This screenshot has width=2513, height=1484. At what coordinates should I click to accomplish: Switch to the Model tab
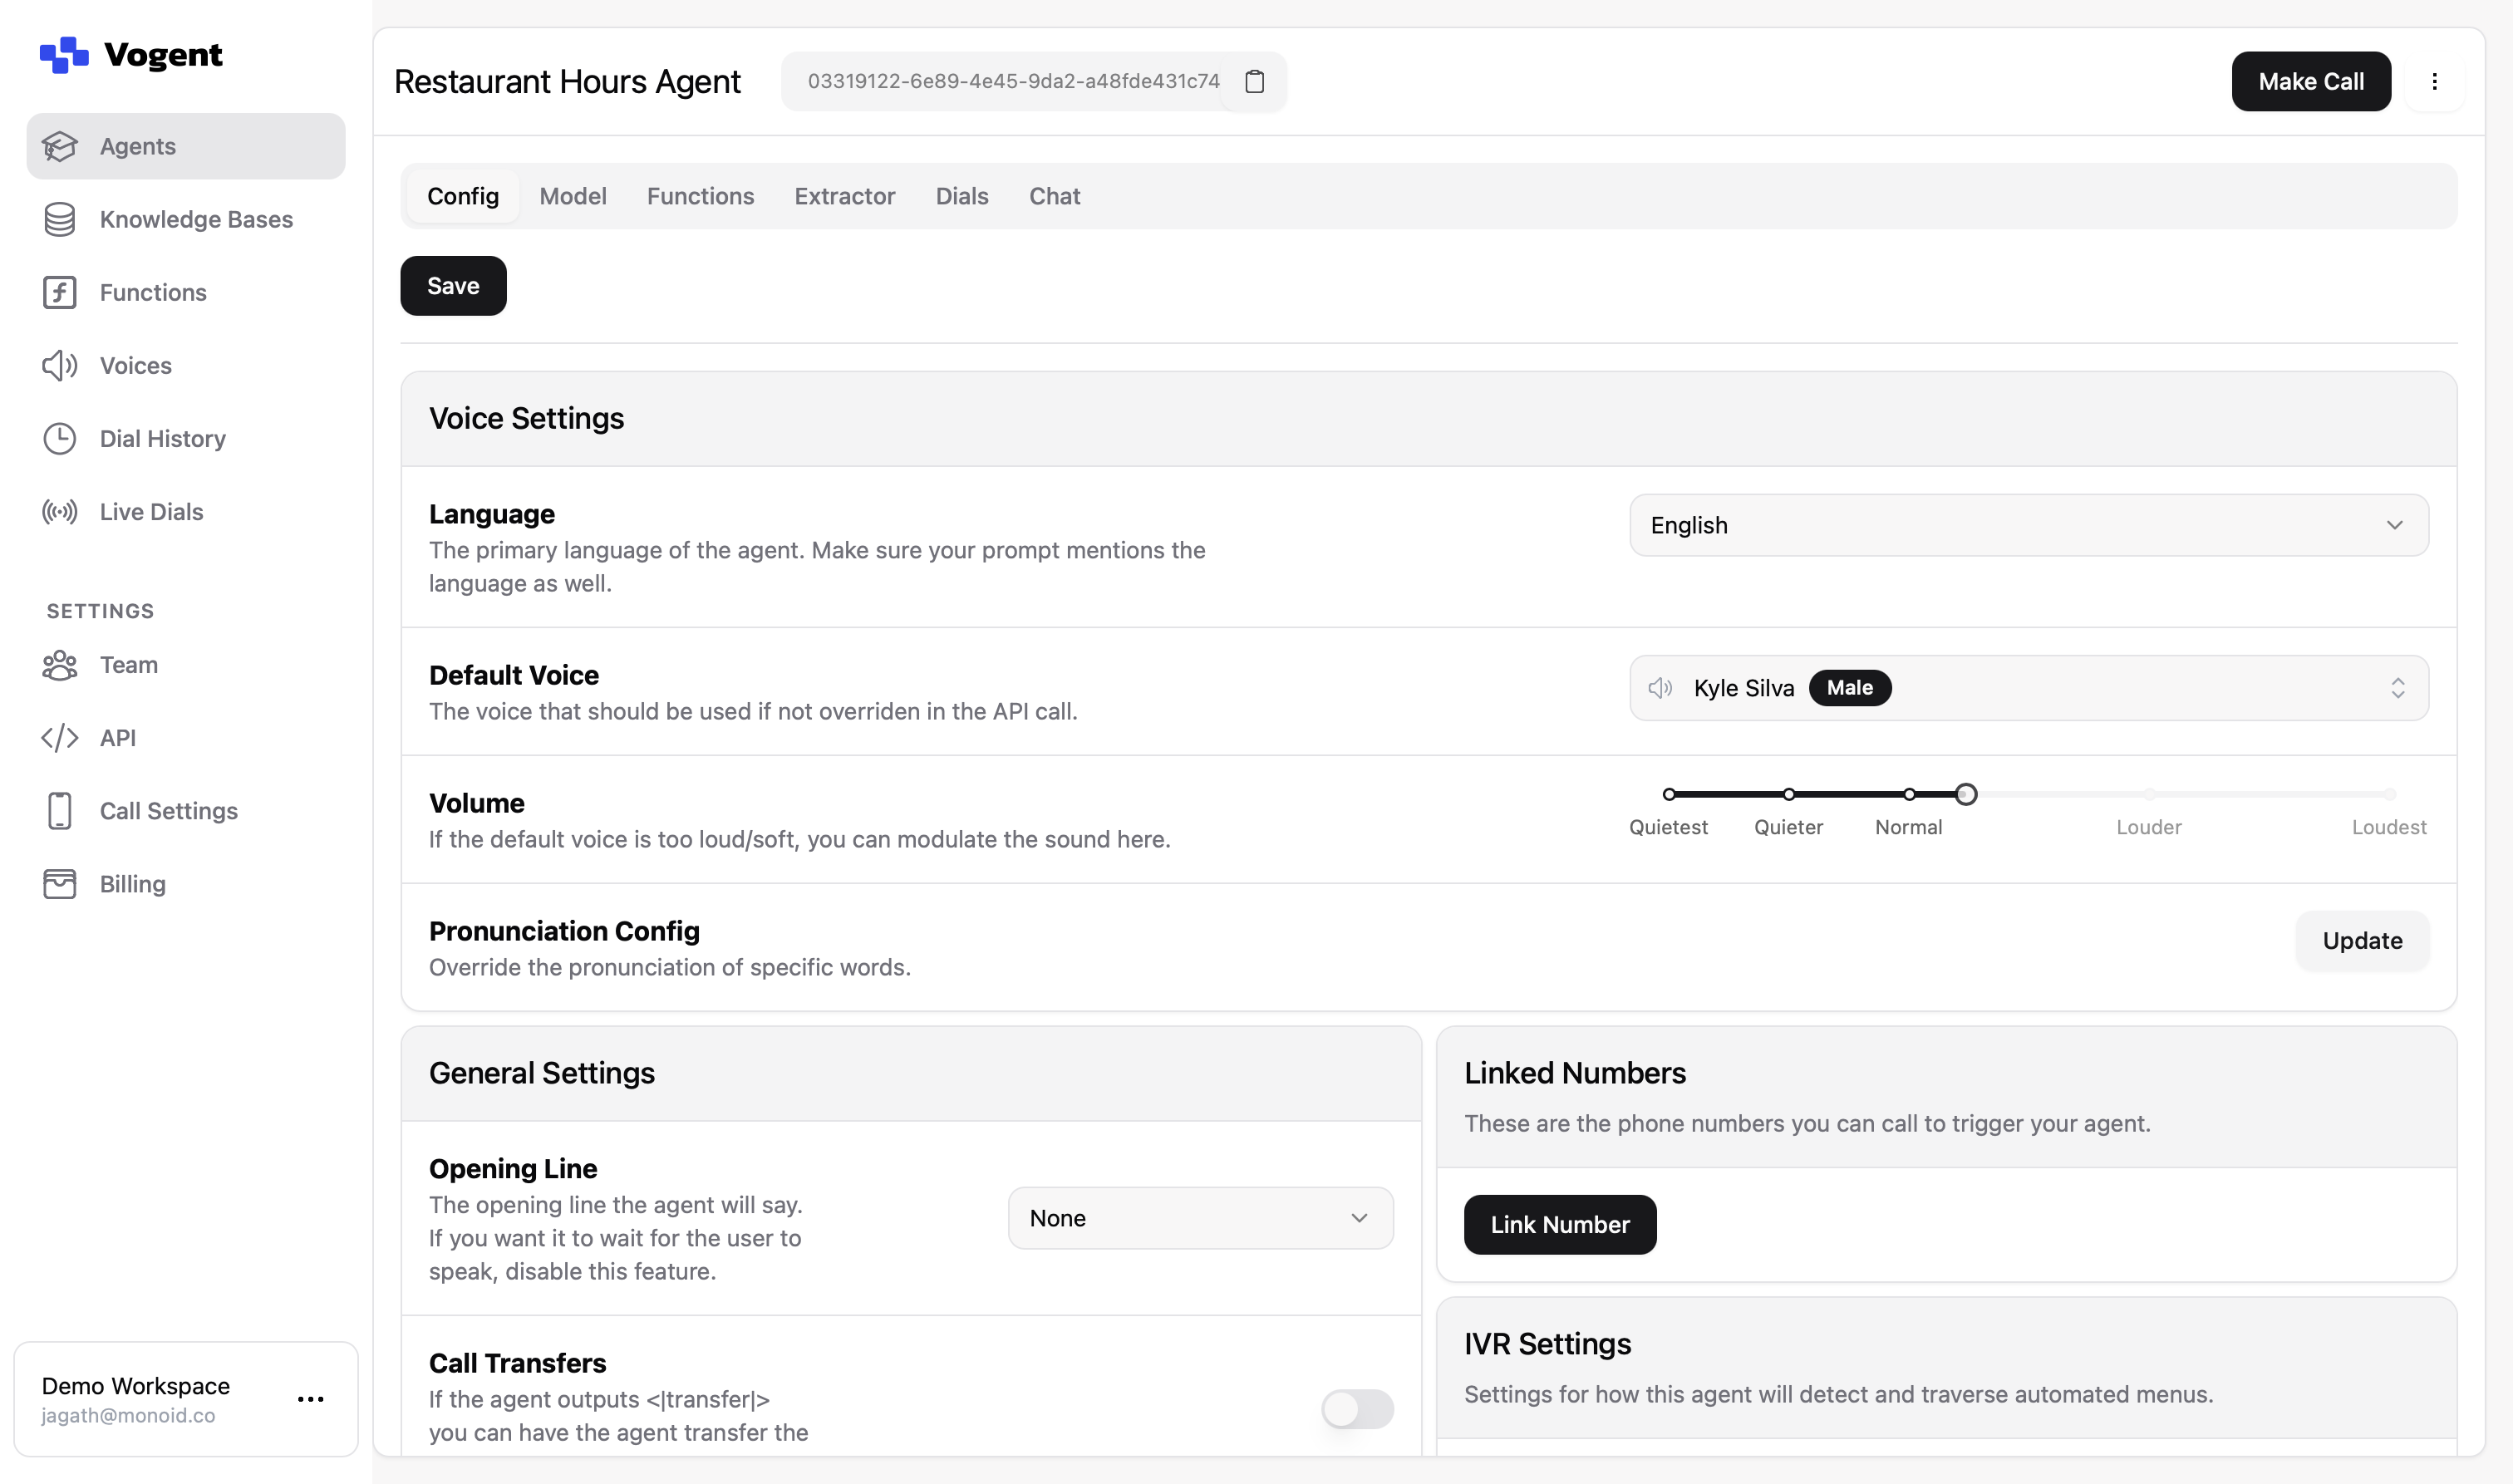pyautogui.click(x=572, y=196)
